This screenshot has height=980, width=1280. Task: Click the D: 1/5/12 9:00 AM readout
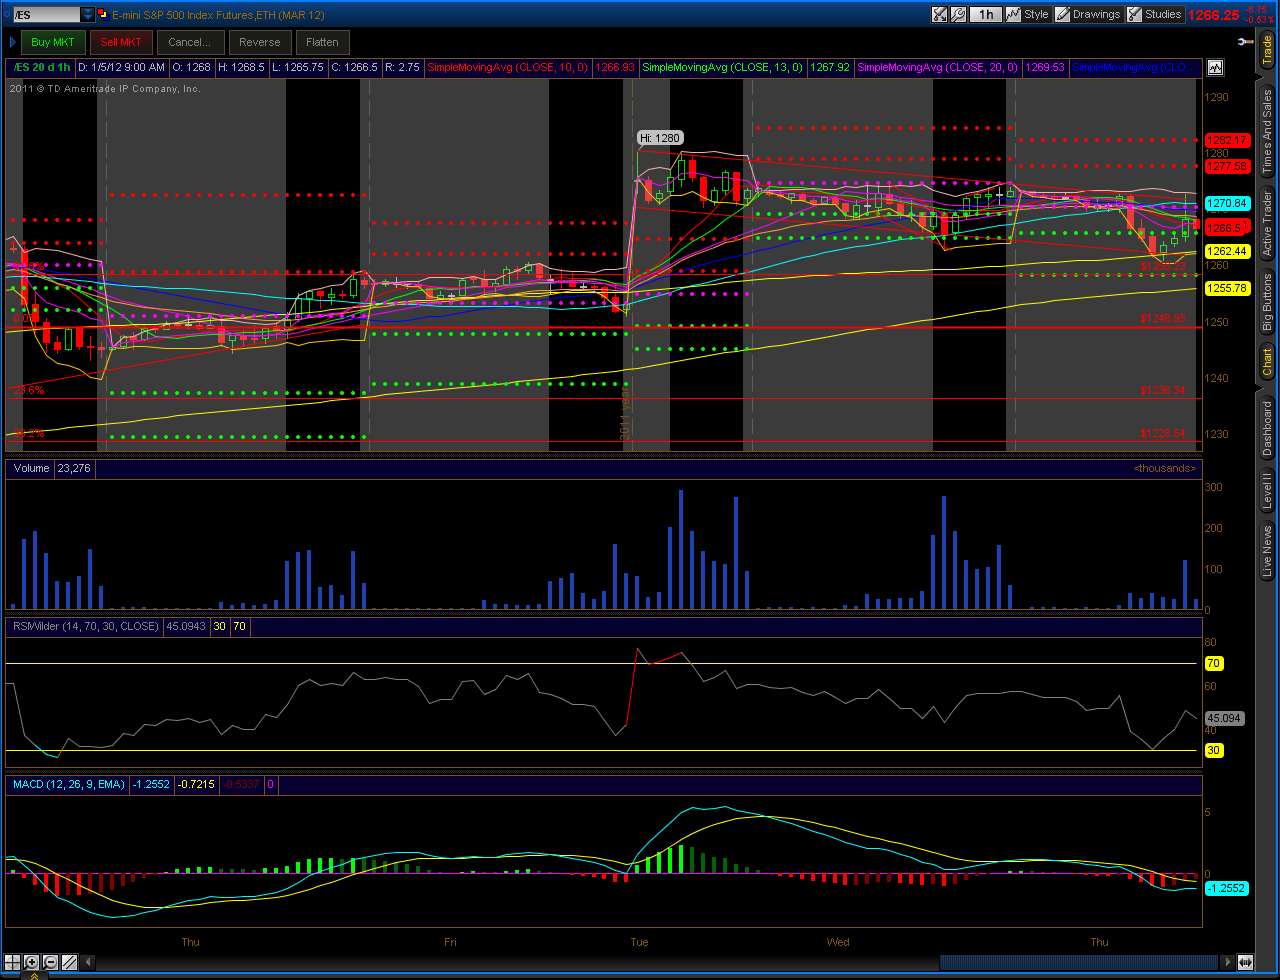tap(121, 68)
